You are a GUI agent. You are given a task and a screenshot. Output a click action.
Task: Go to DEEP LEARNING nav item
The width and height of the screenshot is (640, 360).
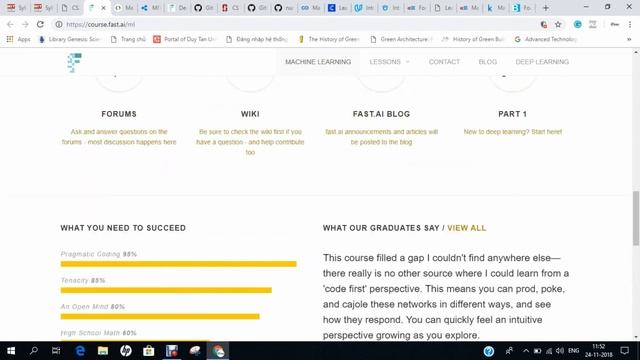[542, 62]
